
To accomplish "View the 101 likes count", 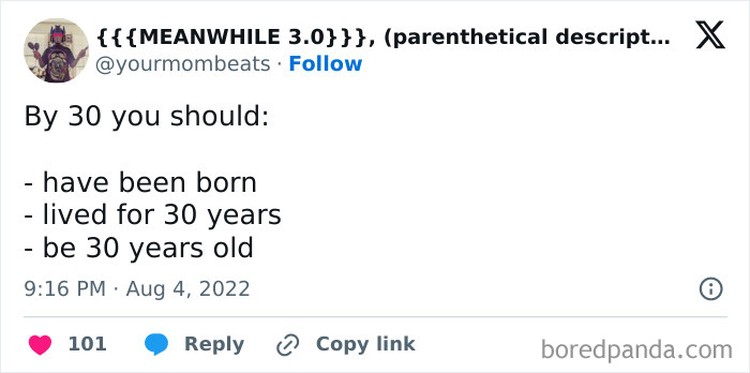I will [x=87, y=344].
